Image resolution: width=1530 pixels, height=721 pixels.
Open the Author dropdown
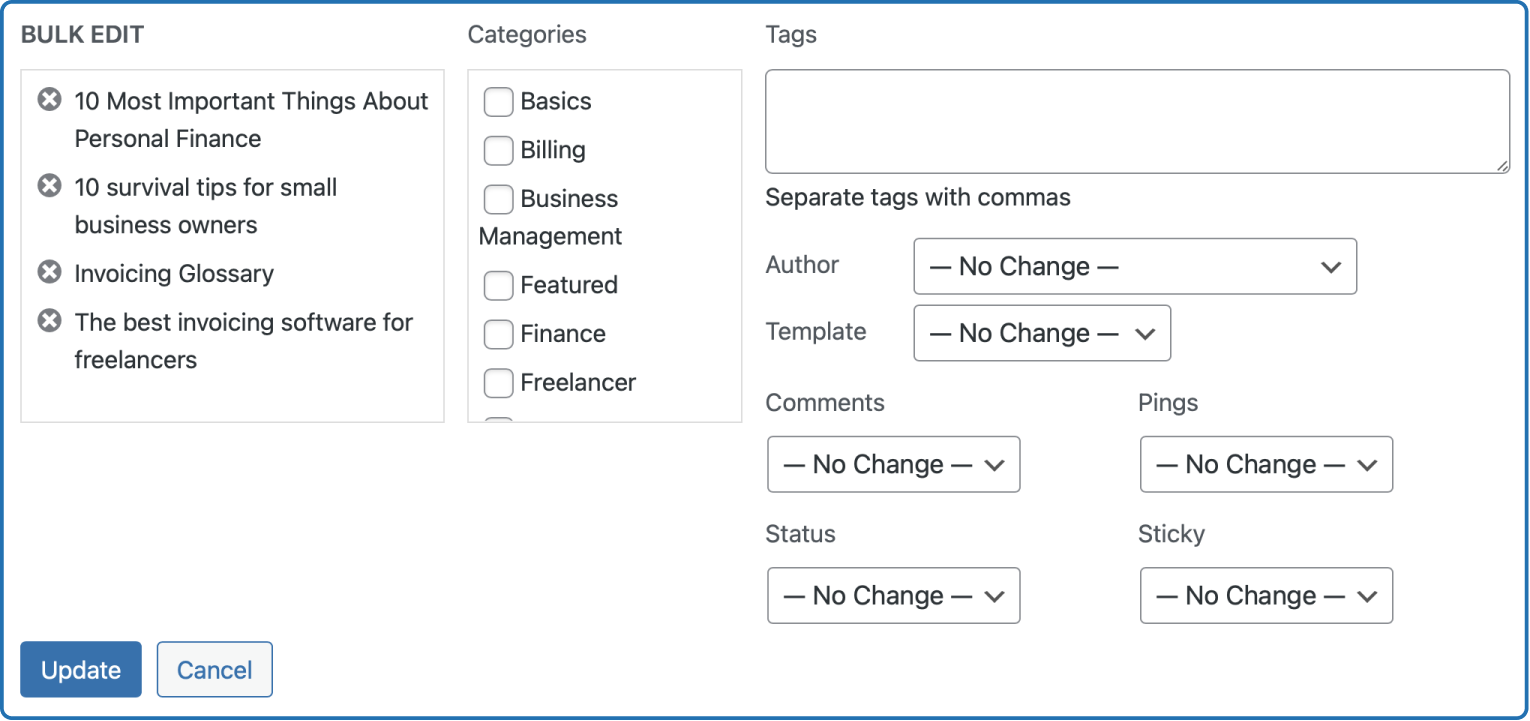pyautogui.click(x=1135, y=266)
